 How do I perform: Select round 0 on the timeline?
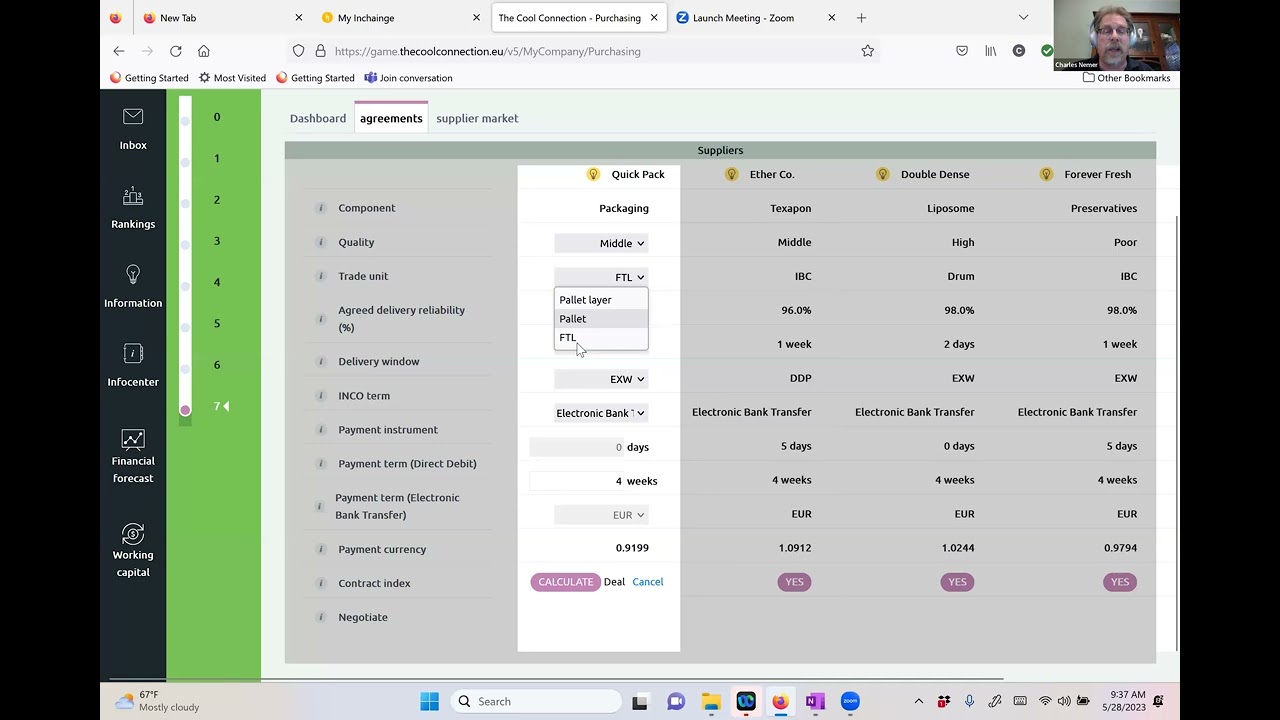coord(217,117)
